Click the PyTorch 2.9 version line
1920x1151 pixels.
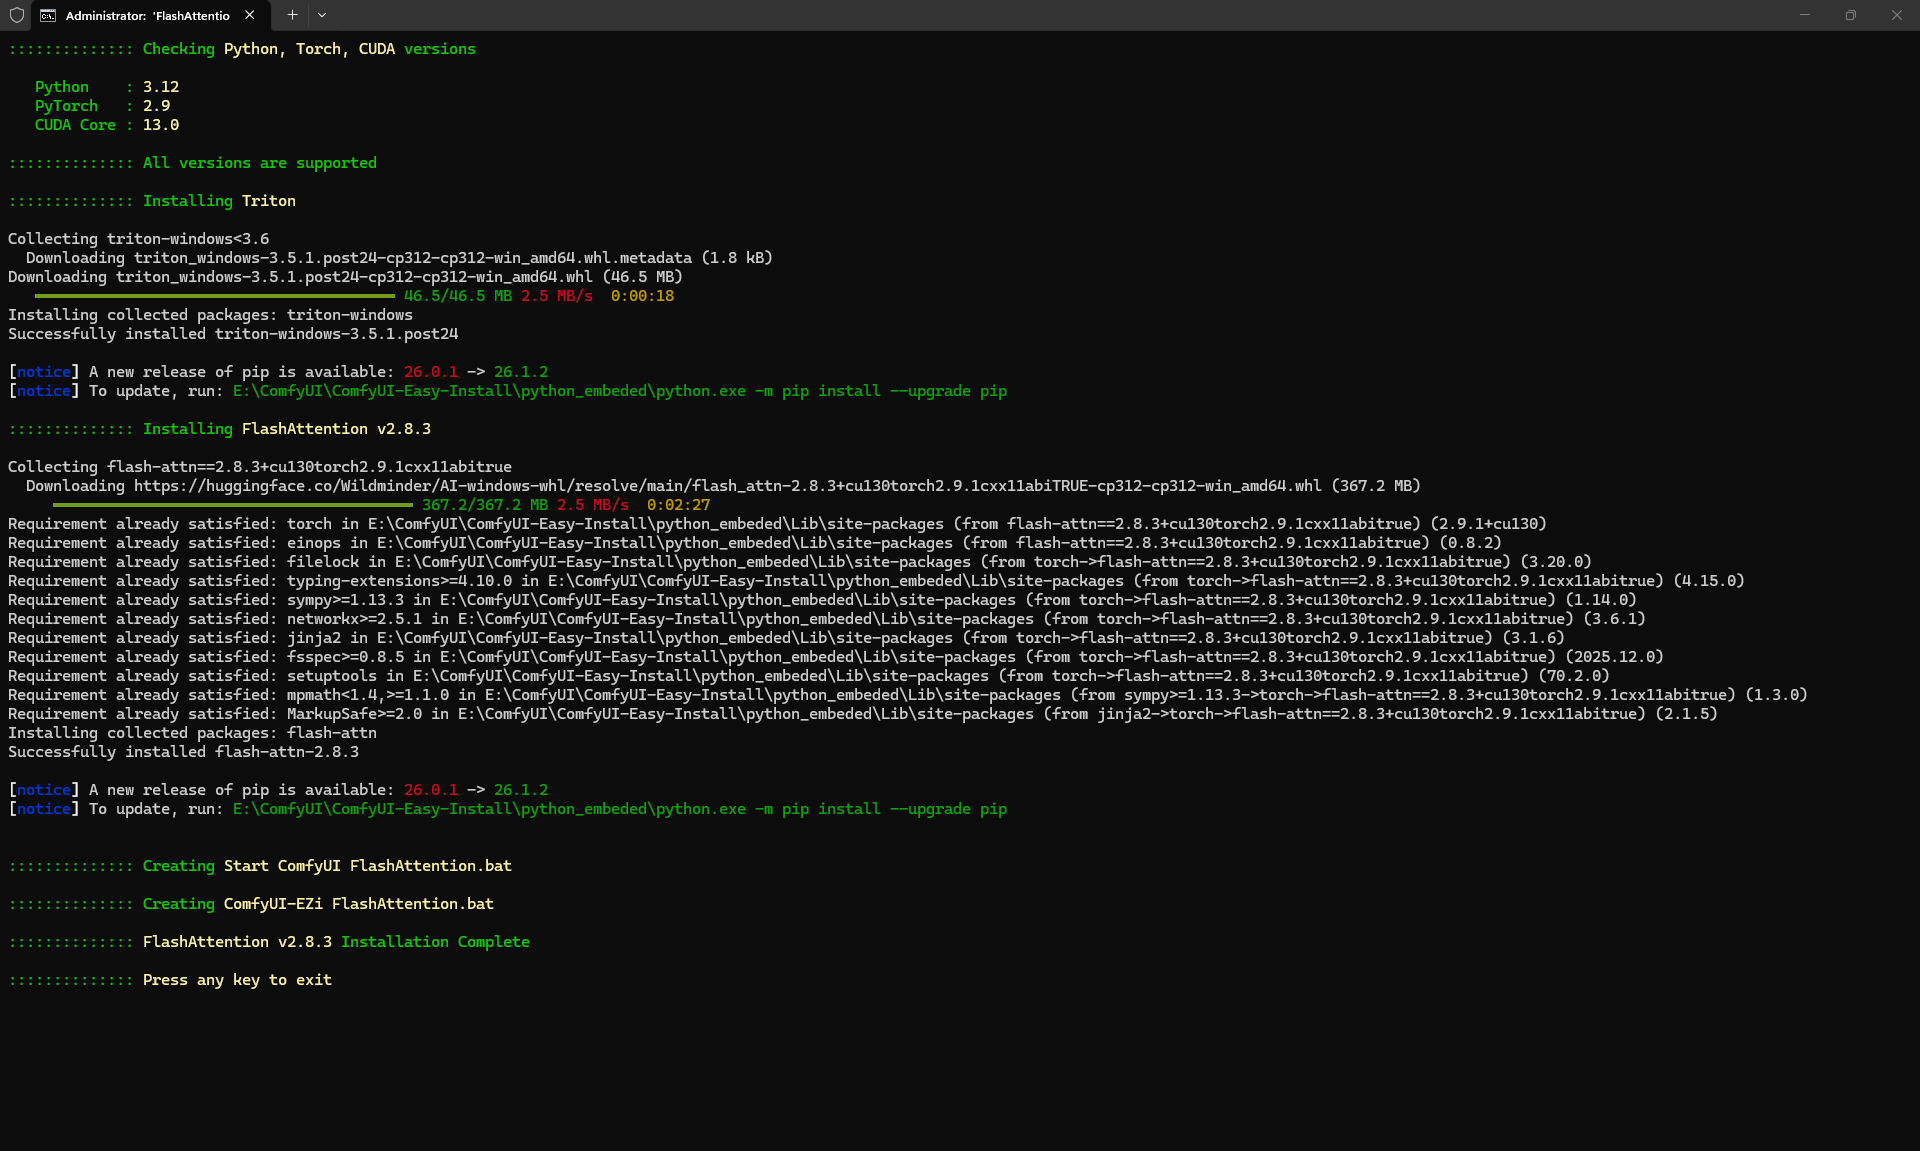[x=102, y=106]
